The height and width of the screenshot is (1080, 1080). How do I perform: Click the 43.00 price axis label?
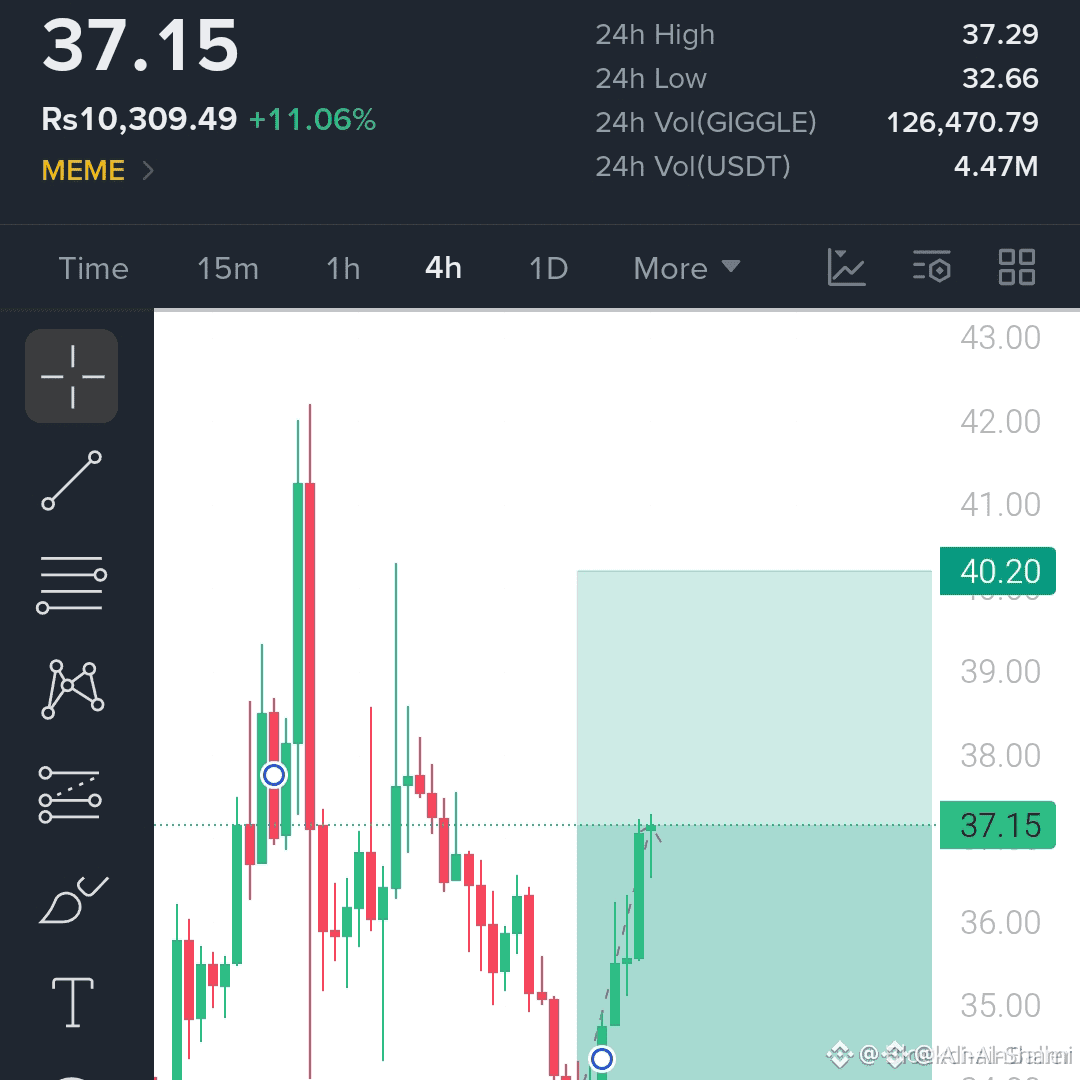click(x=1000, y=338)
